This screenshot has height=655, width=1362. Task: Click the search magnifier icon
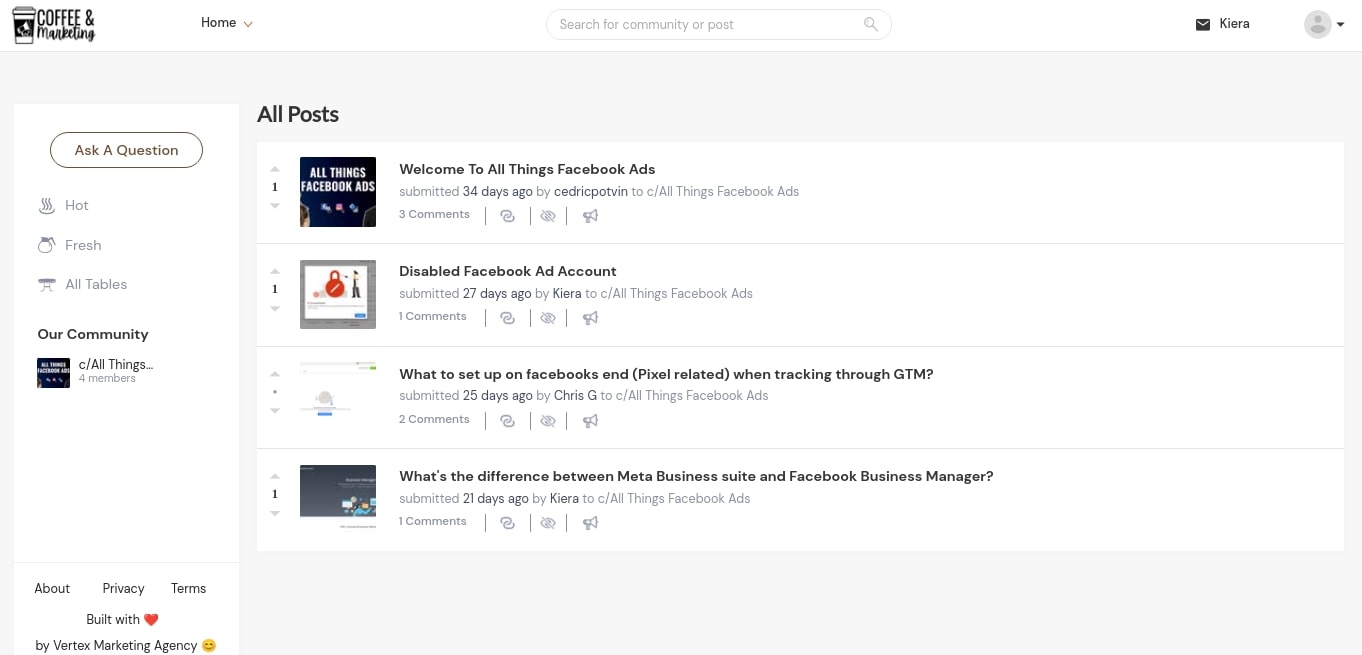click(871, 24)
